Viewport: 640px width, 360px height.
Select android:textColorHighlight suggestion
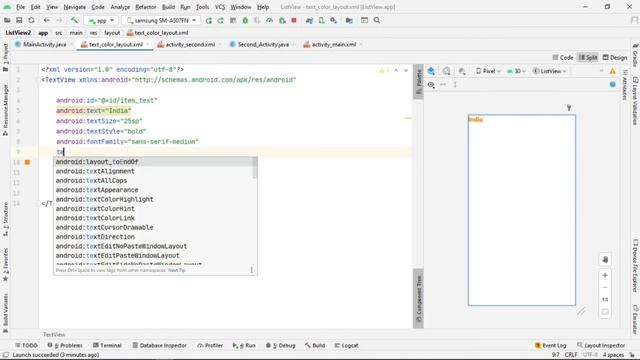[x=153, y=200]
